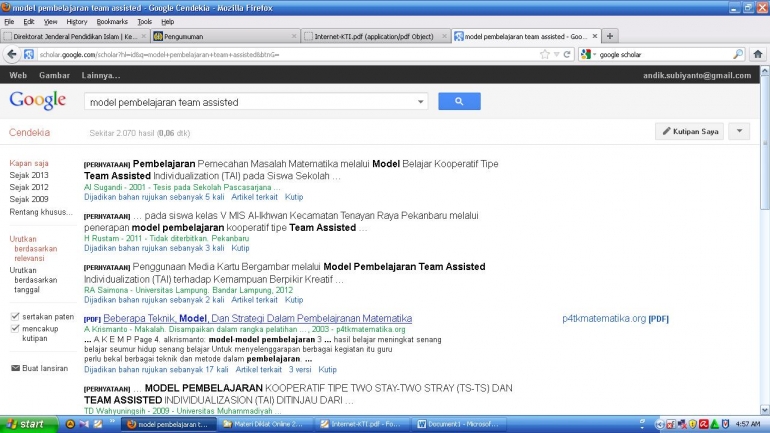The image size is (770, 433).
Task: Open a new tab with the plus button
Action: click(x=611, y=36)
